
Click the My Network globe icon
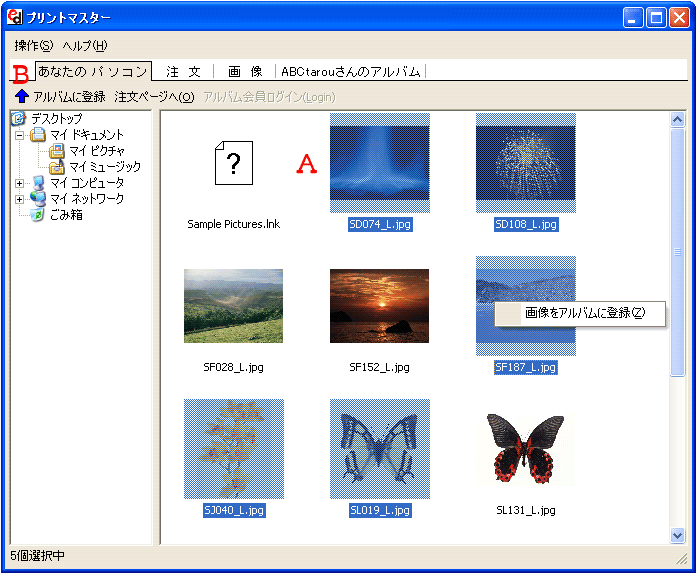tap(38, 198)
